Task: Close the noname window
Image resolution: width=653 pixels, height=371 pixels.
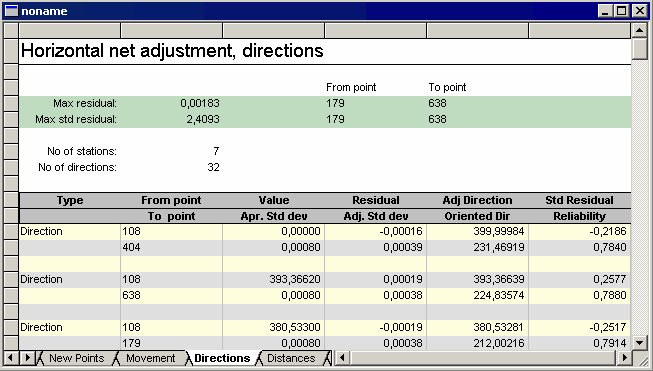Action: 639,11
